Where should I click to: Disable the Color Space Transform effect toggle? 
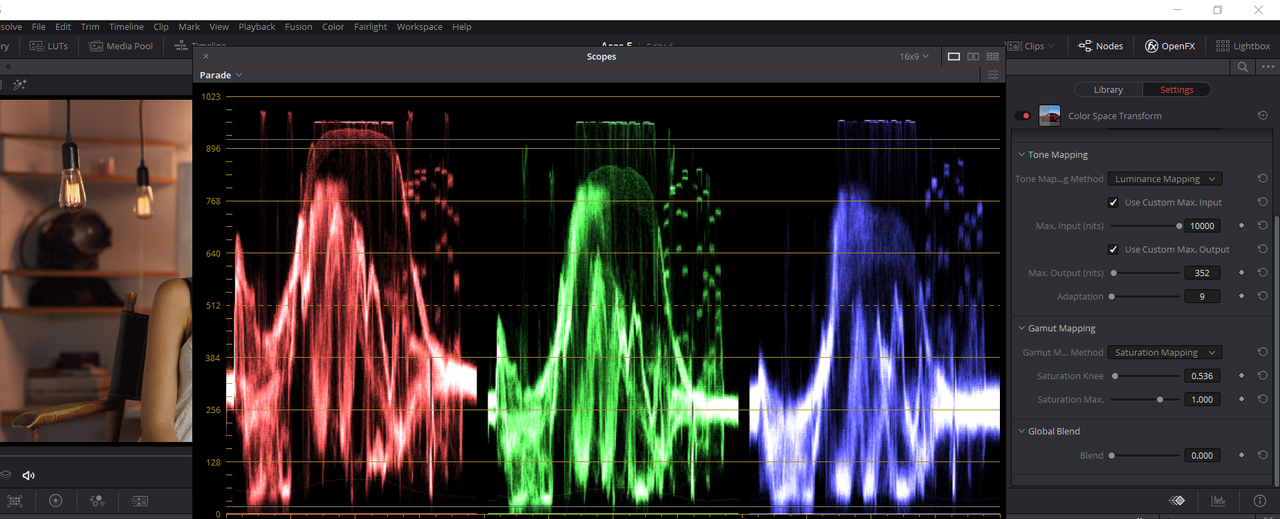click(1023, 116)
